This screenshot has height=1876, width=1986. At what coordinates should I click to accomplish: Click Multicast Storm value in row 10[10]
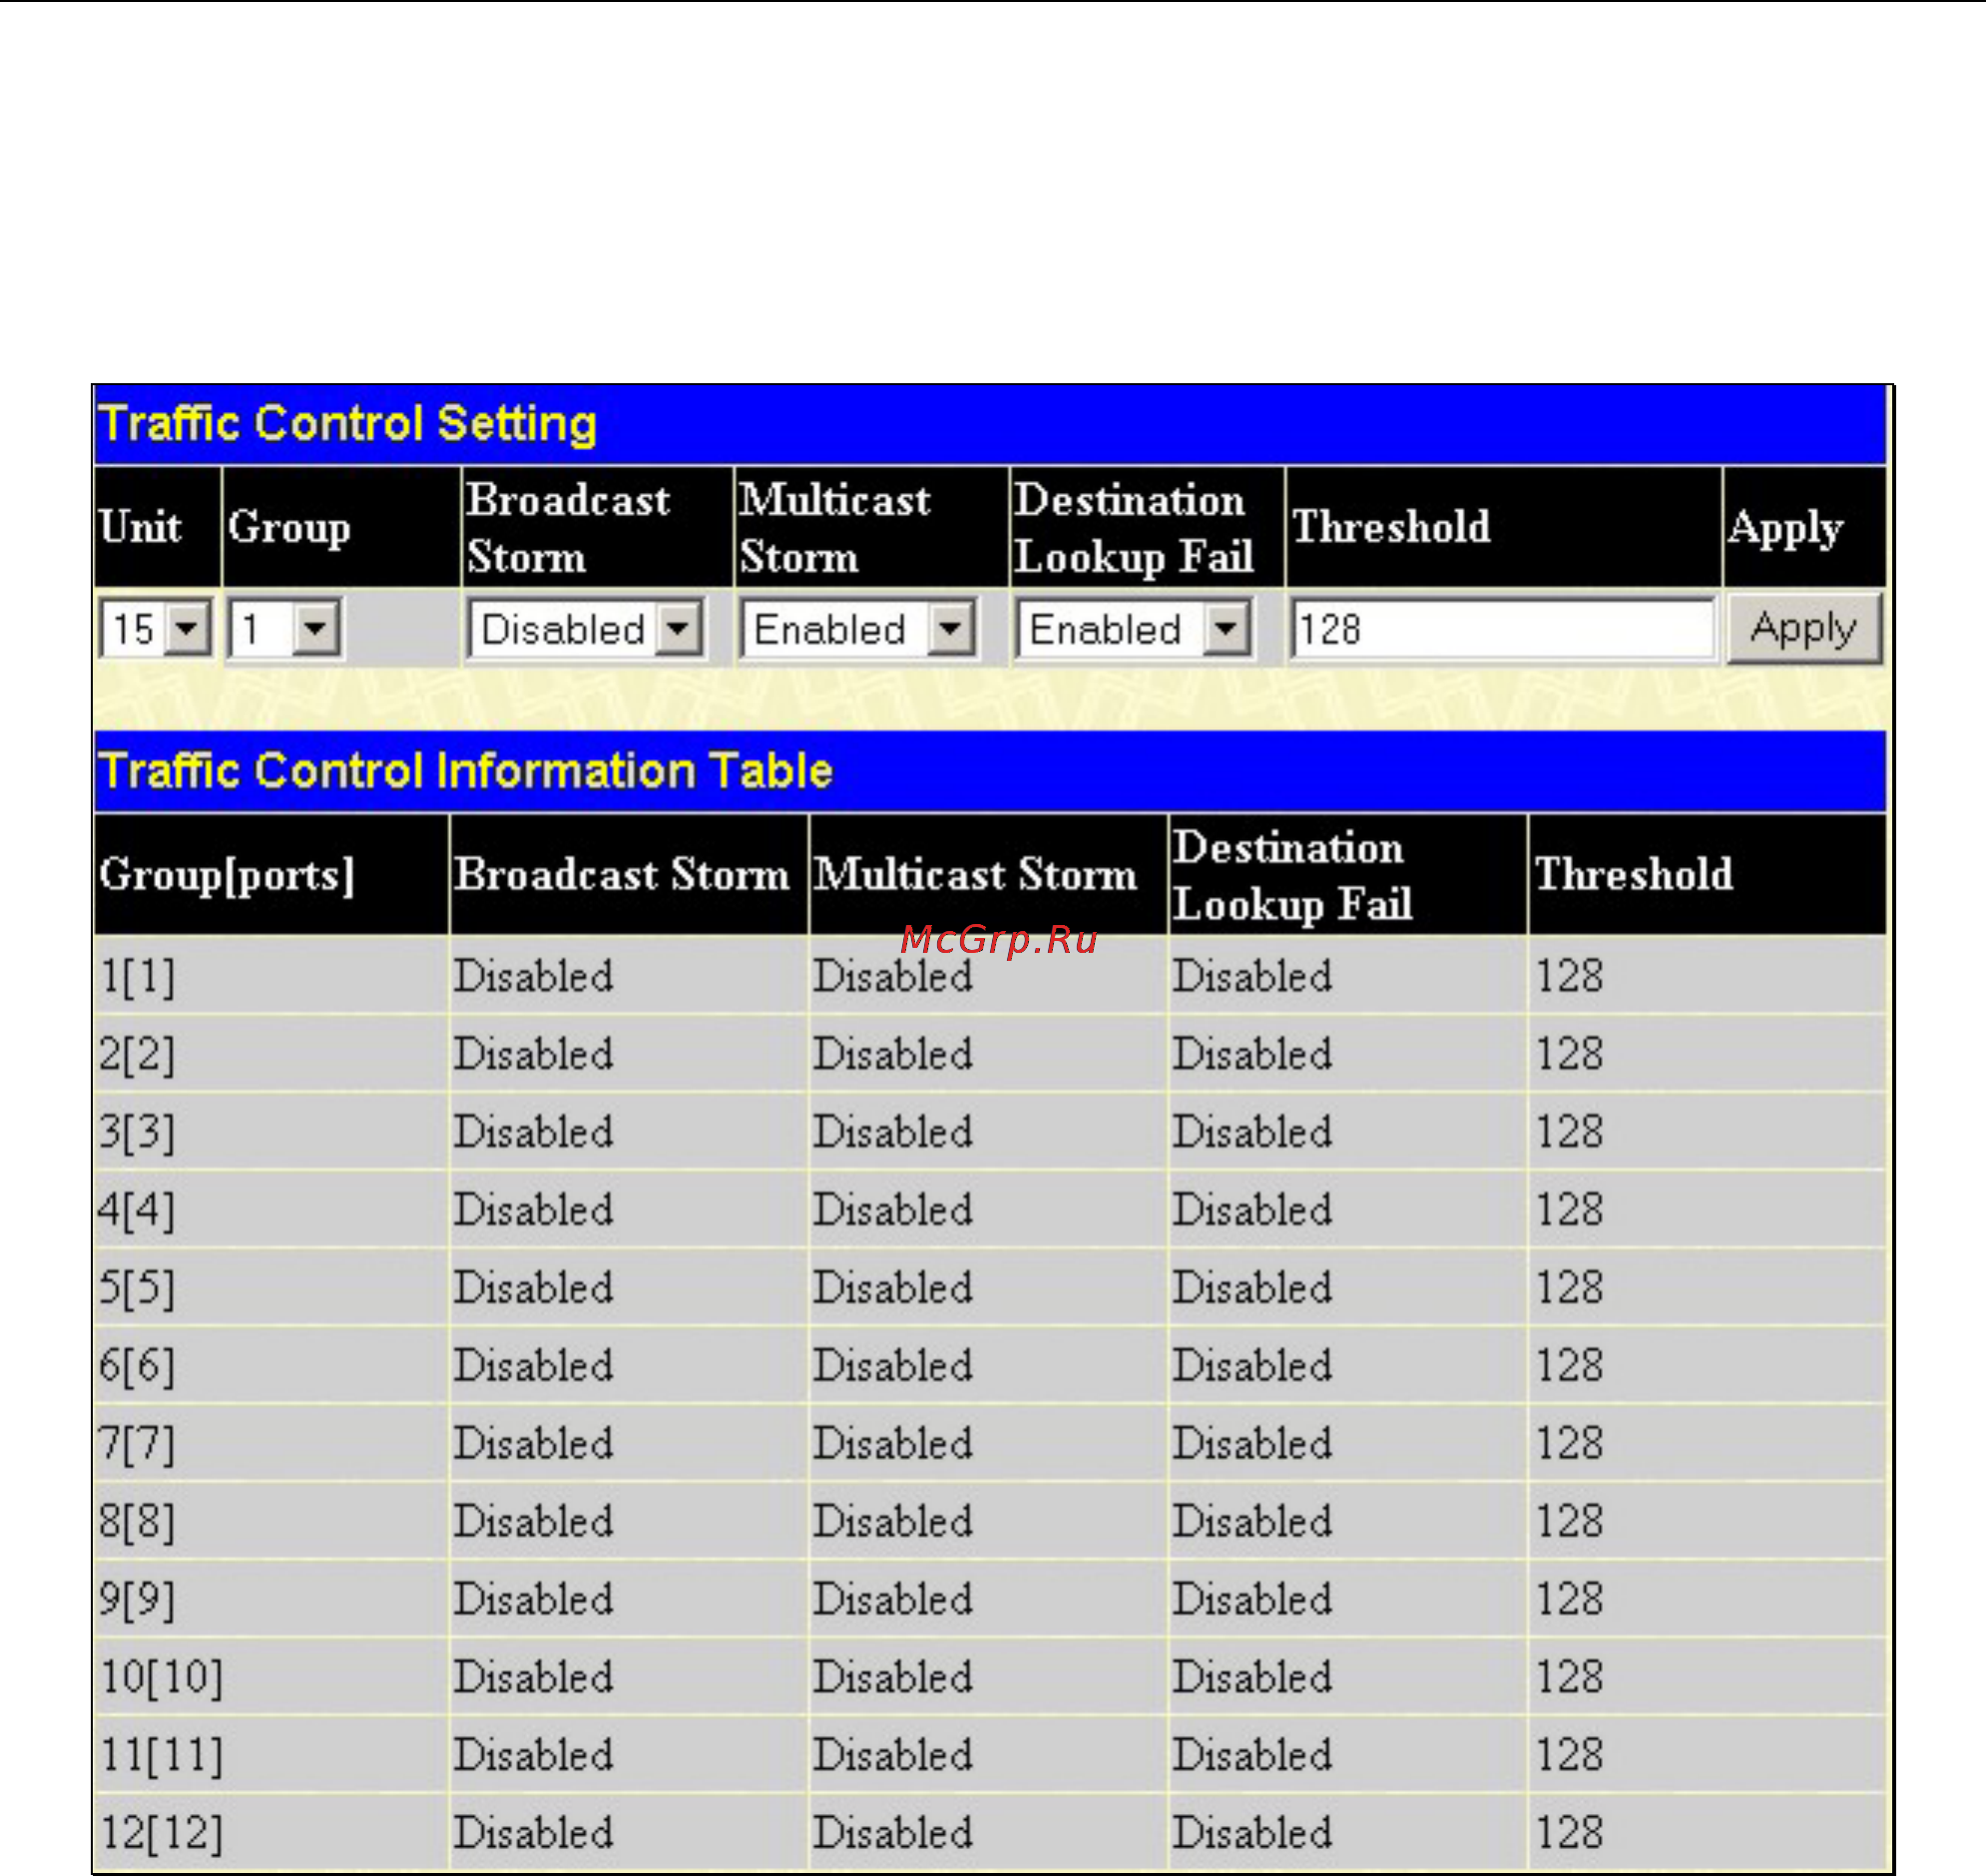[892, 1677]
